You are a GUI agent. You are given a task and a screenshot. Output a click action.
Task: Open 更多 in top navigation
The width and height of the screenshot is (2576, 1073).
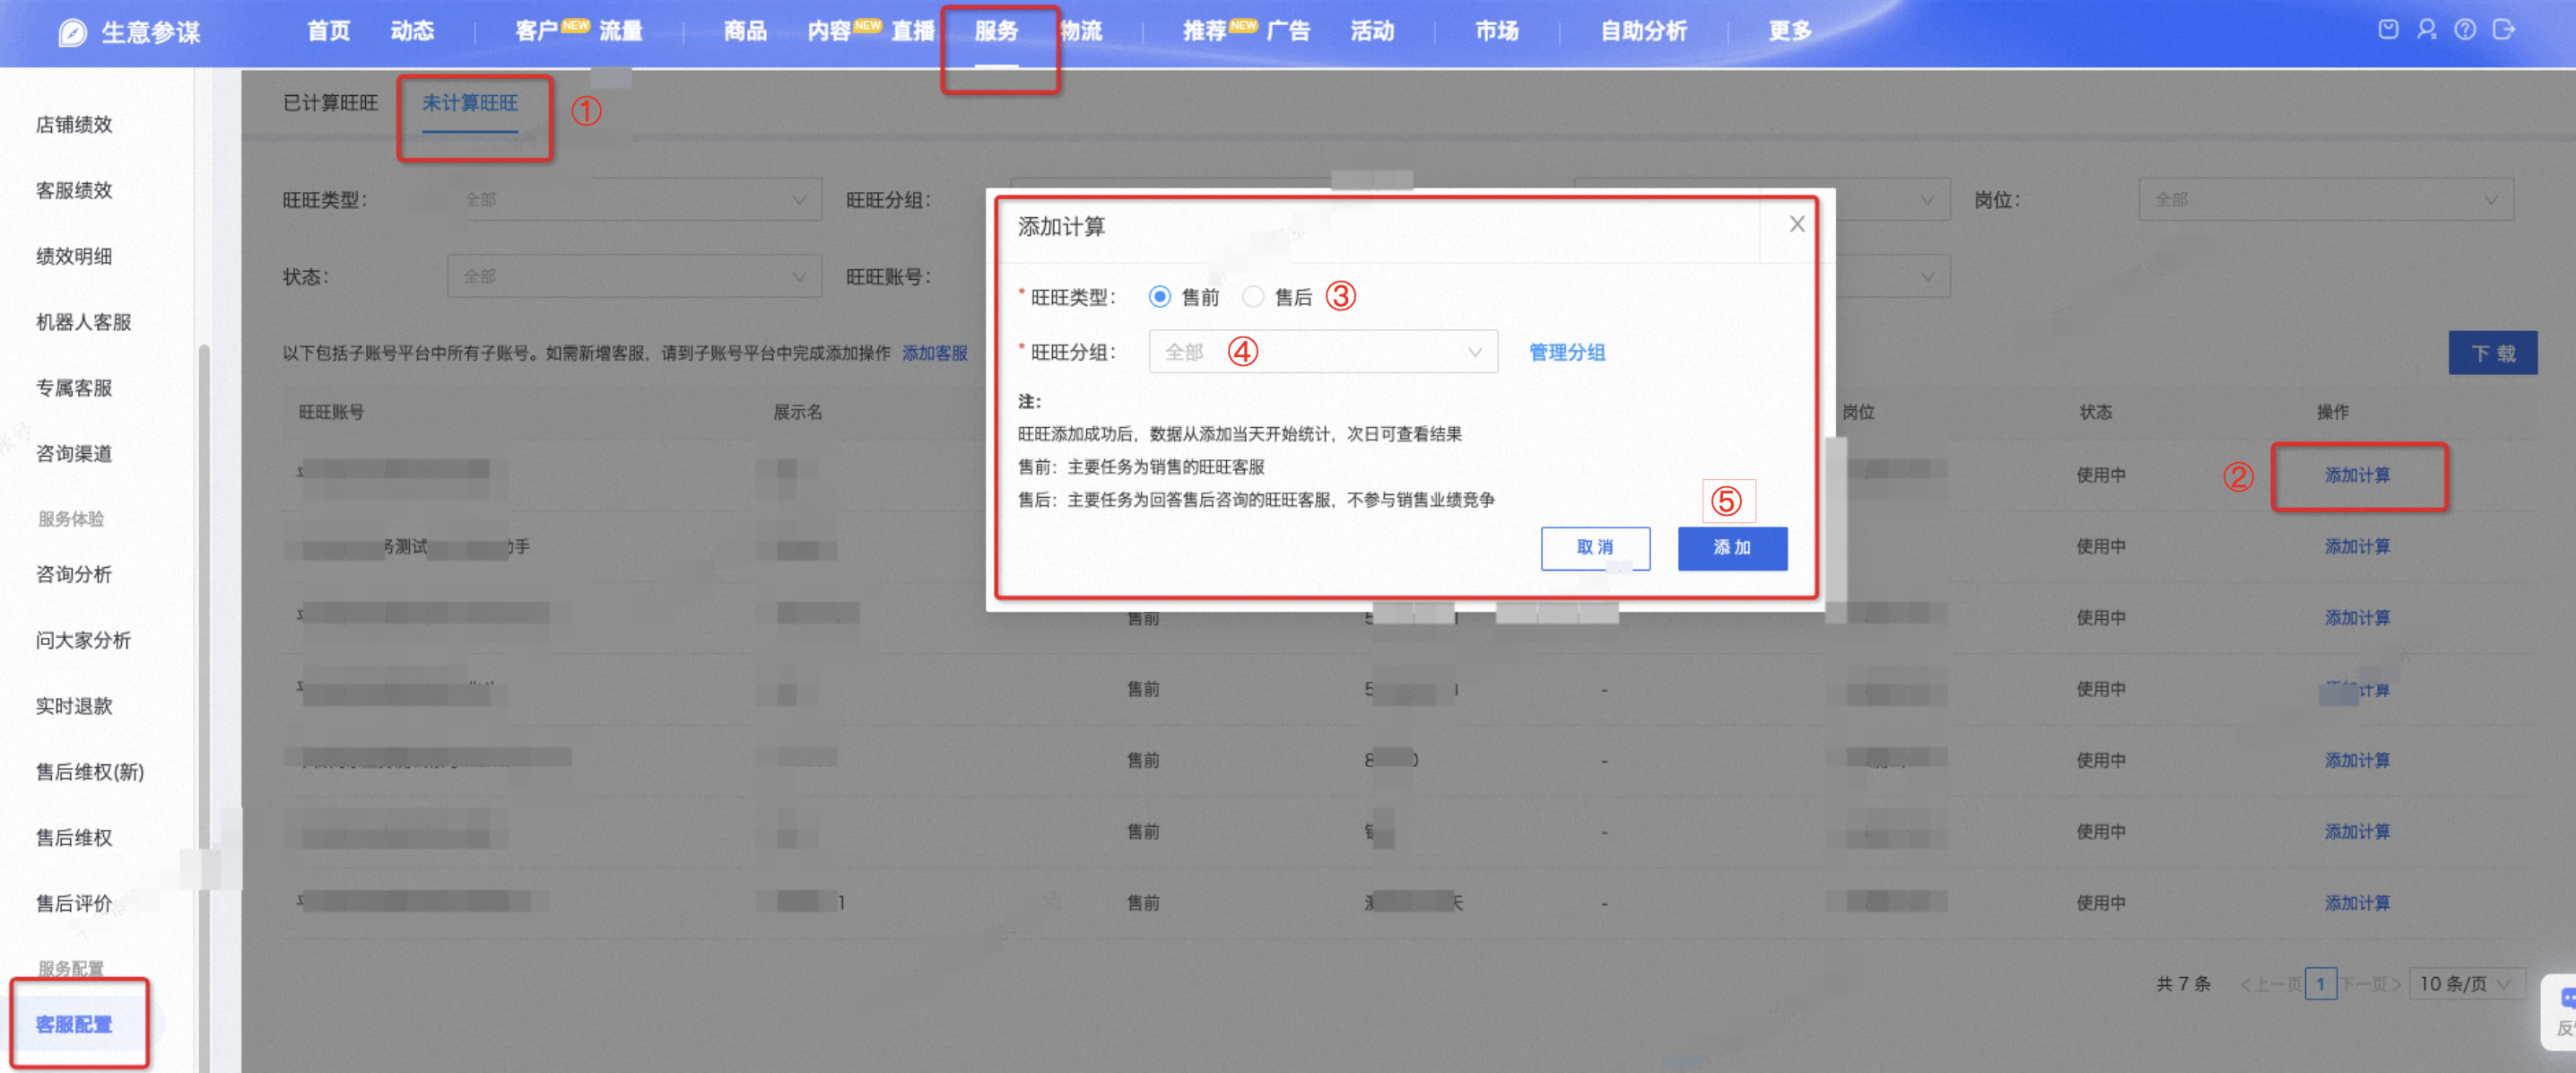(x=1790, y=31)
